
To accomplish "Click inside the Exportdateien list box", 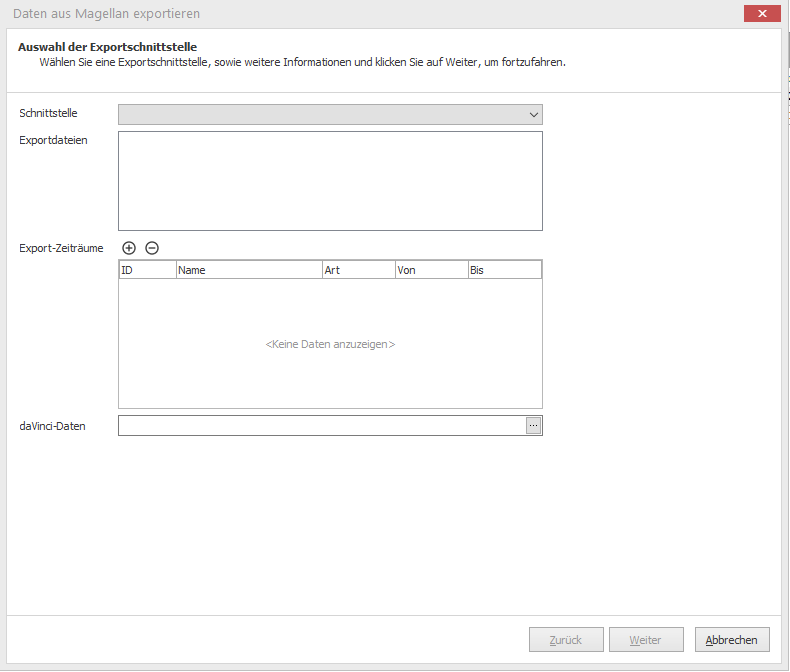I will [x=330, y=181].
